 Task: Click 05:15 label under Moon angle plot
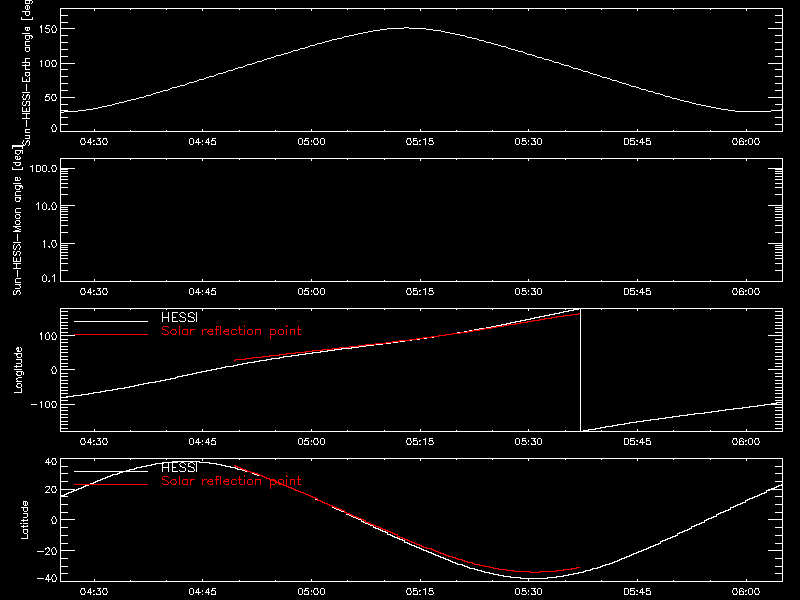(x=420, y=292)
